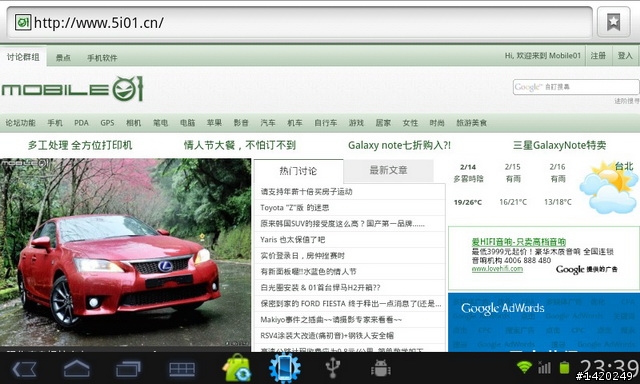Image resolution: width=640 pixels, height=384 pixels.
Task: Open the PDA nav category
Action: point(81,122)
